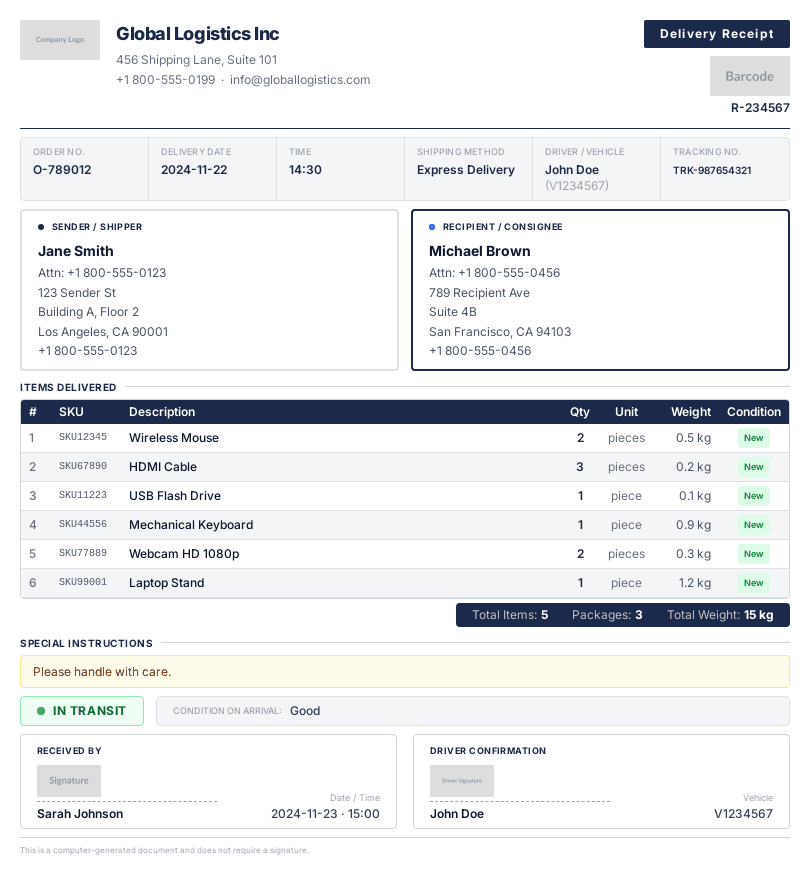810x877 pixels.
Task: Click the Barcode placeholder image
Action: pos(749,76)
